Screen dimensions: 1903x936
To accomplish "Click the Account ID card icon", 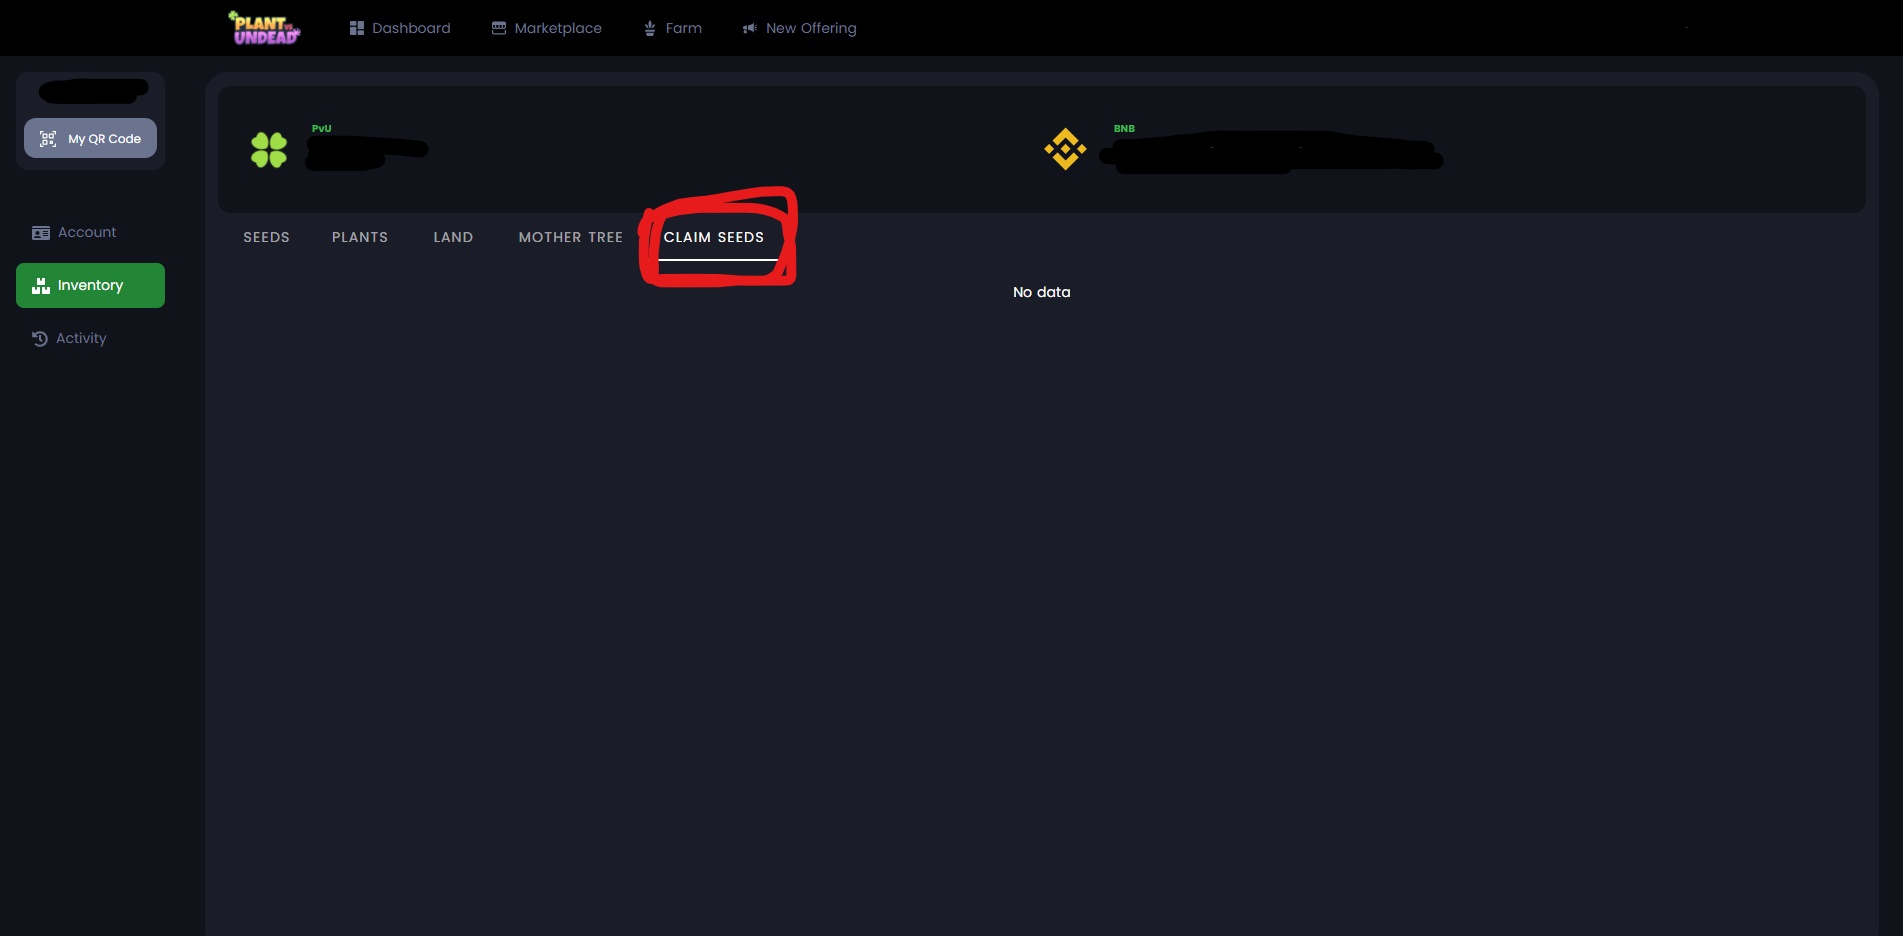I will (x=41, y=233).
